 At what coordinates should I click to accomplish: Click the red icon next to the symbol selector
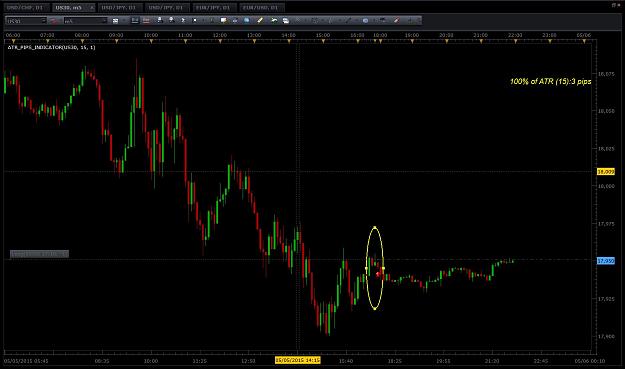(54, 21)
